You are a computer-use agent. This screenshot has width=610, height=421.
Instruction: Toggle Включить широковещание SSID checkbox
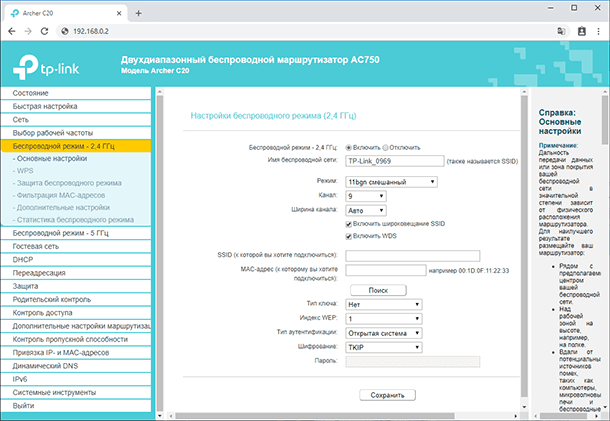coord(349,222)
